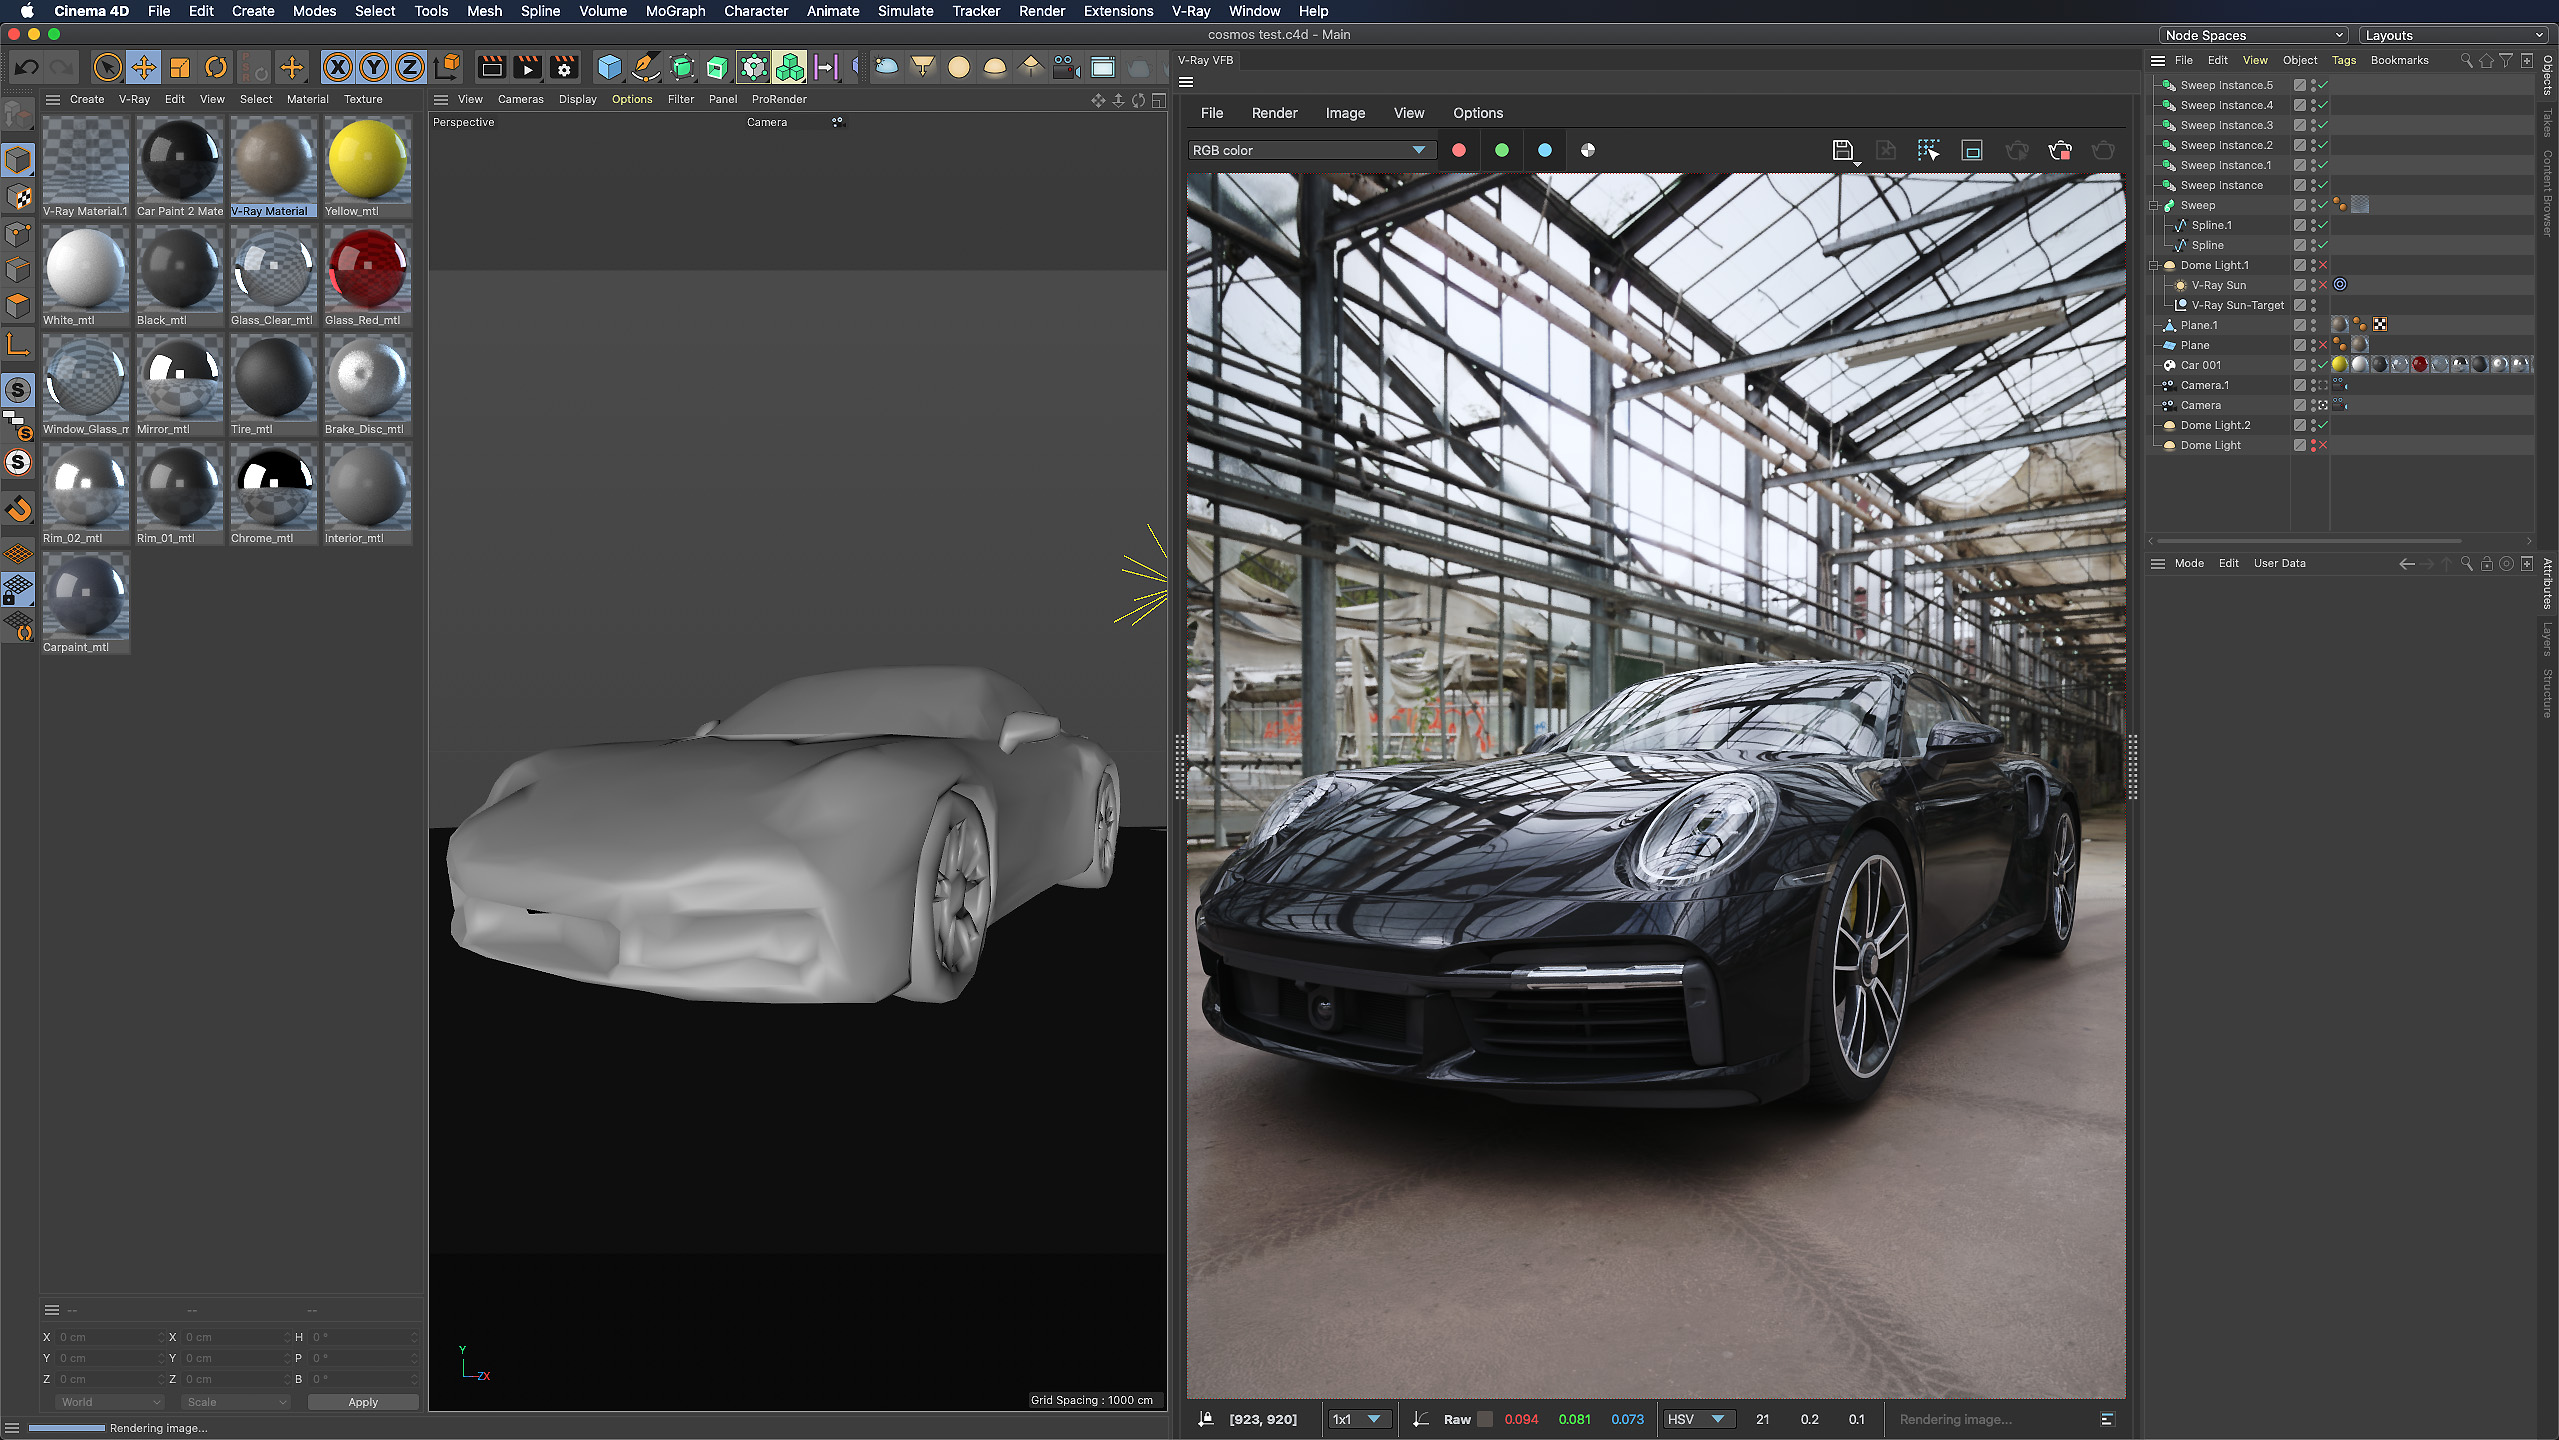The width and height of the screenshot is (2559, 1440).
Task: Expand the Node Spaces dropdown
Action: [2253, 35]
